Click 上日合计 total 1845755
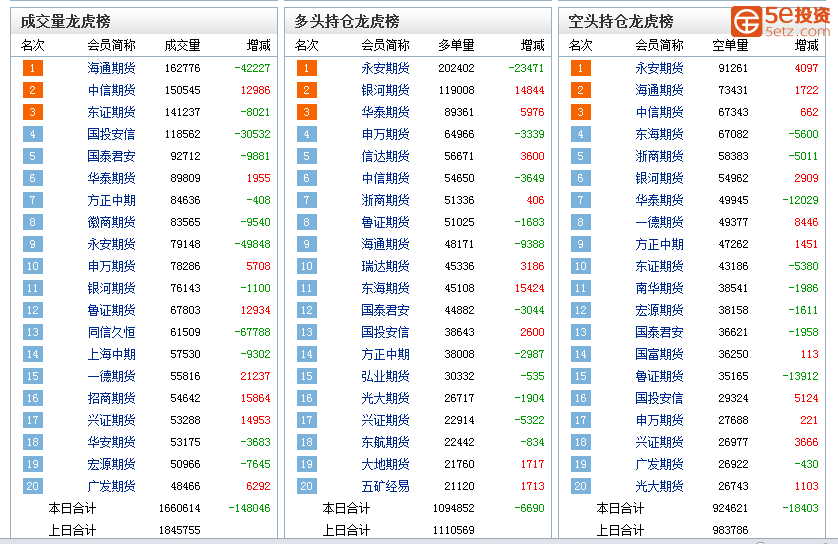This screenshot has width=838, height=544. (180, 530)
